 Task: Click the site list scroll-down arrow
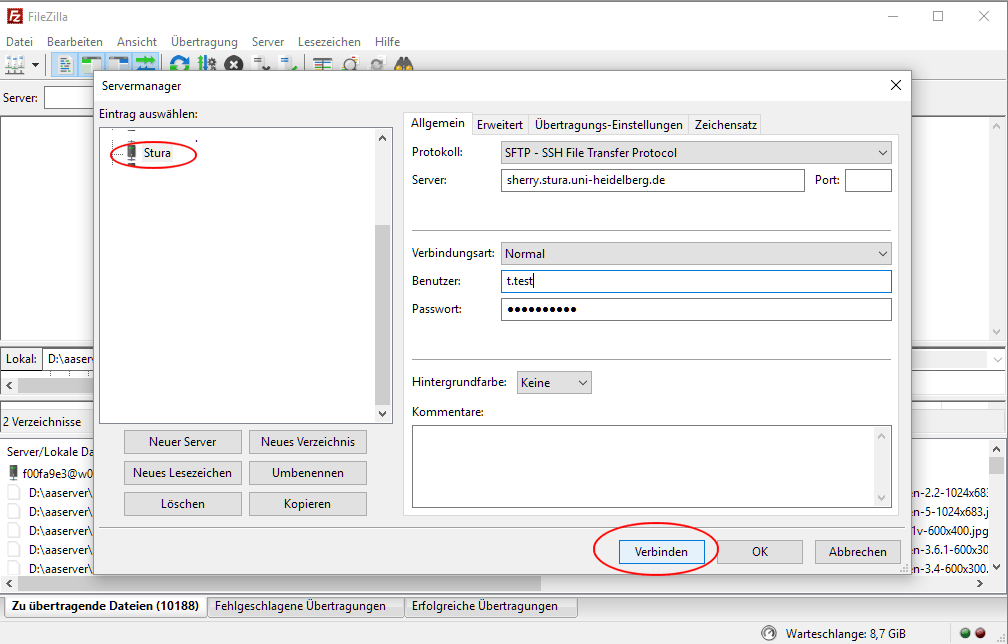click(382, 413)
